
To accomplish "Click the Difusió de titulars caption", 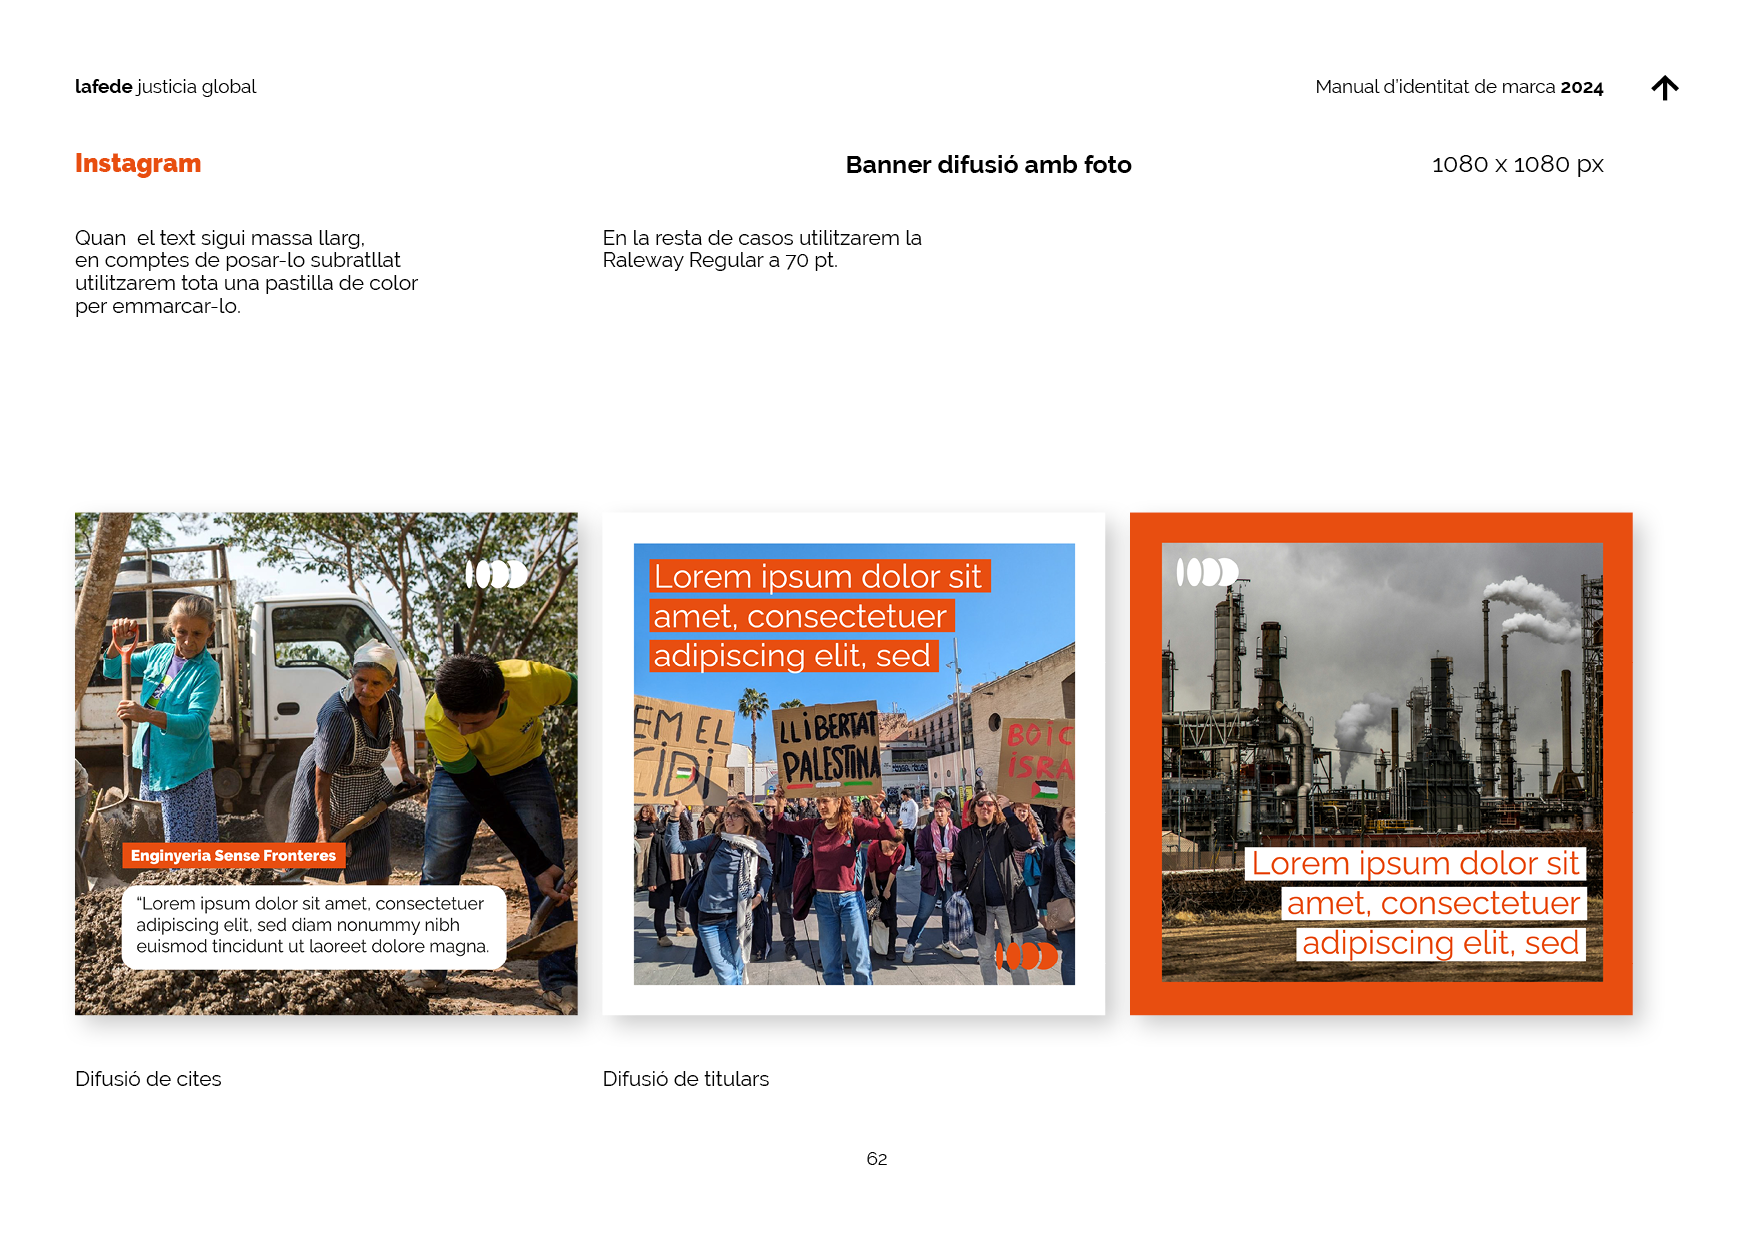I will 685,1079.
